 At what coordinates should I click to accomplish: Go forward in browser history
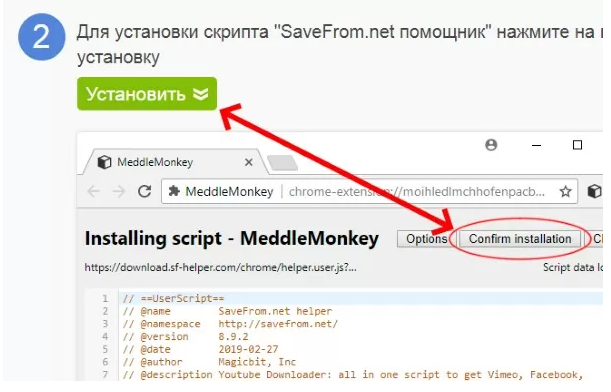click(119, 191)
